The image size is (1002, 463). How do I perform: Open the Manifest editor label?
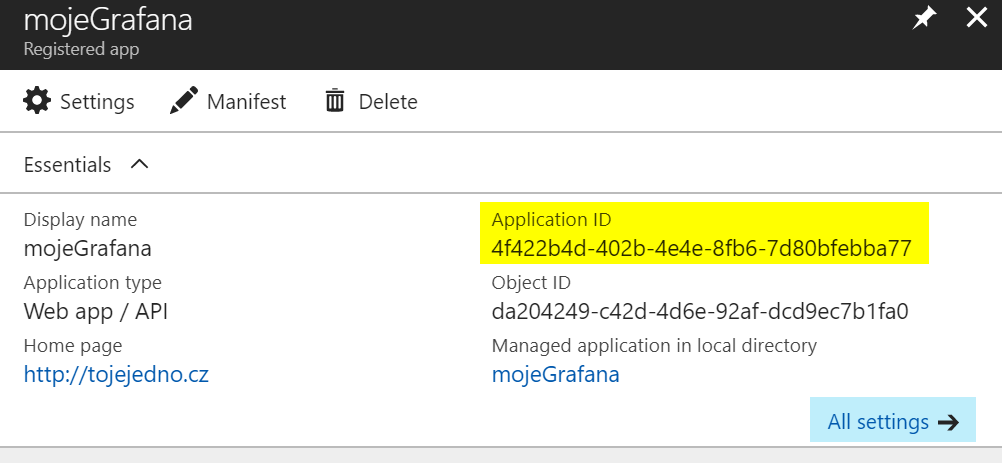click(x=247, y=102)
